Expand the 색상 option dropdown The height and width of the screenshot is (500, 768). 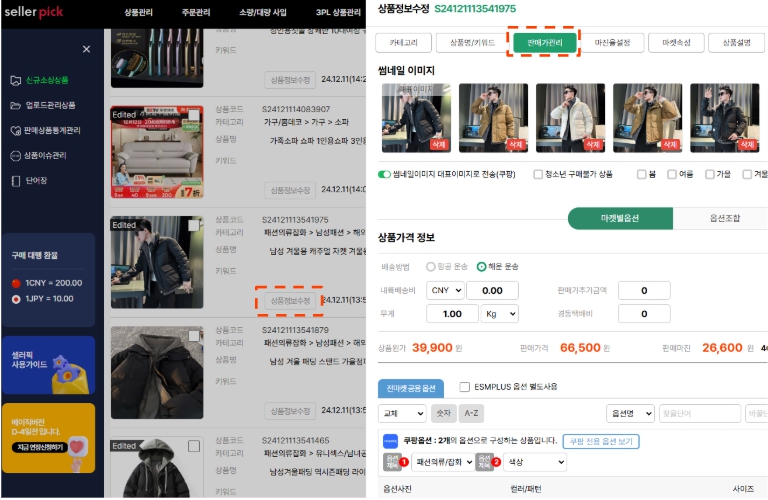[535, 462]
